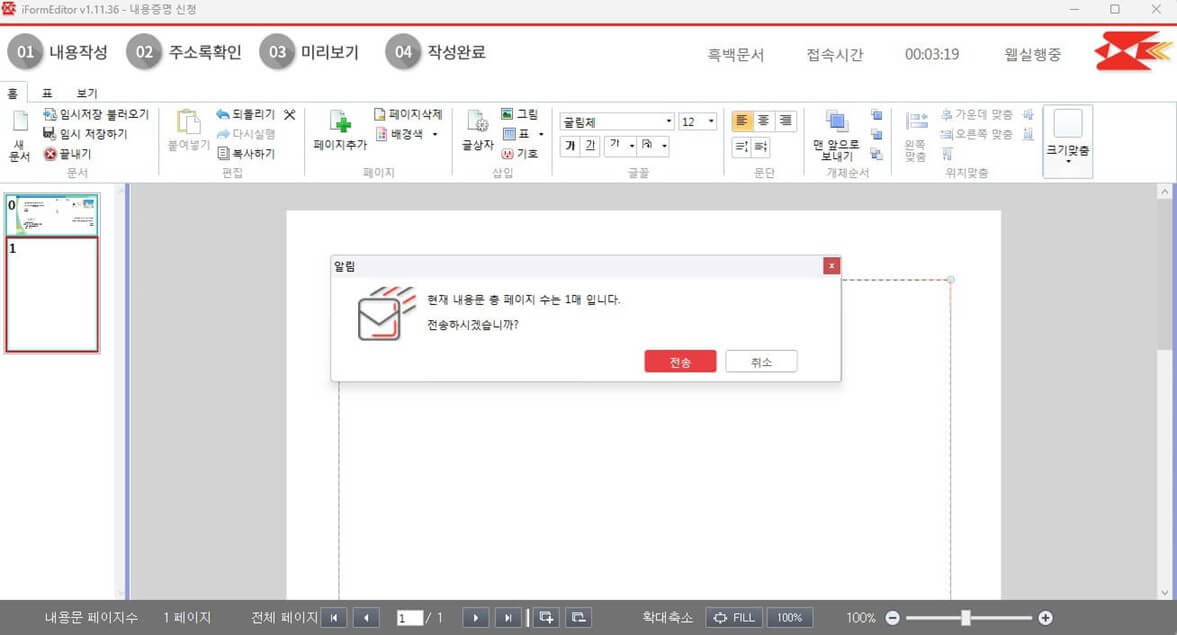Viewport: 1177px width, 635px height.
Task: Go to step 01 내용작성
Action: tap(58, 53)
